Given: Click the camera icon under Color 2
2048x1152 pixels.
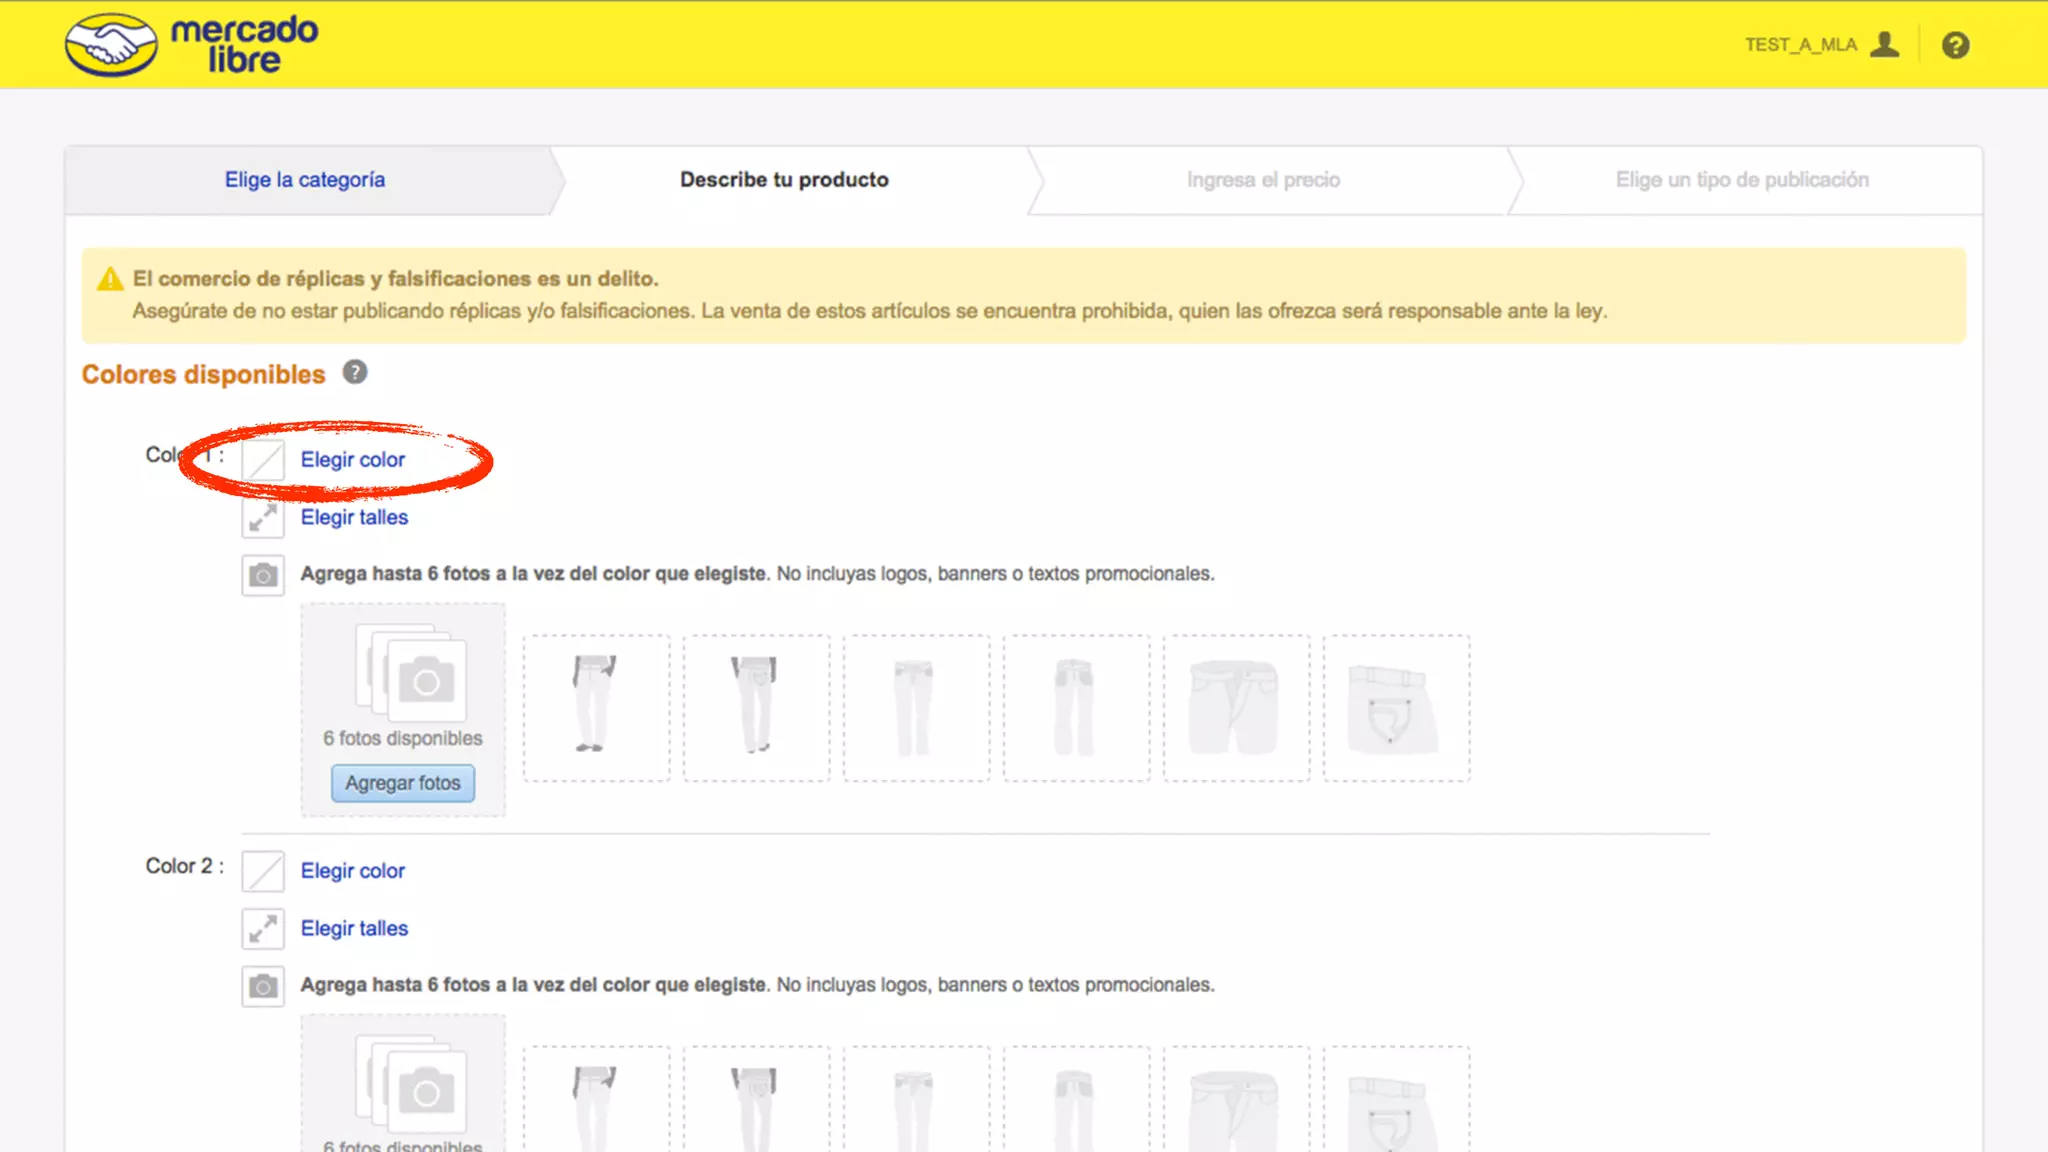Looking at the screenshot, I should (x=263, y=986).
